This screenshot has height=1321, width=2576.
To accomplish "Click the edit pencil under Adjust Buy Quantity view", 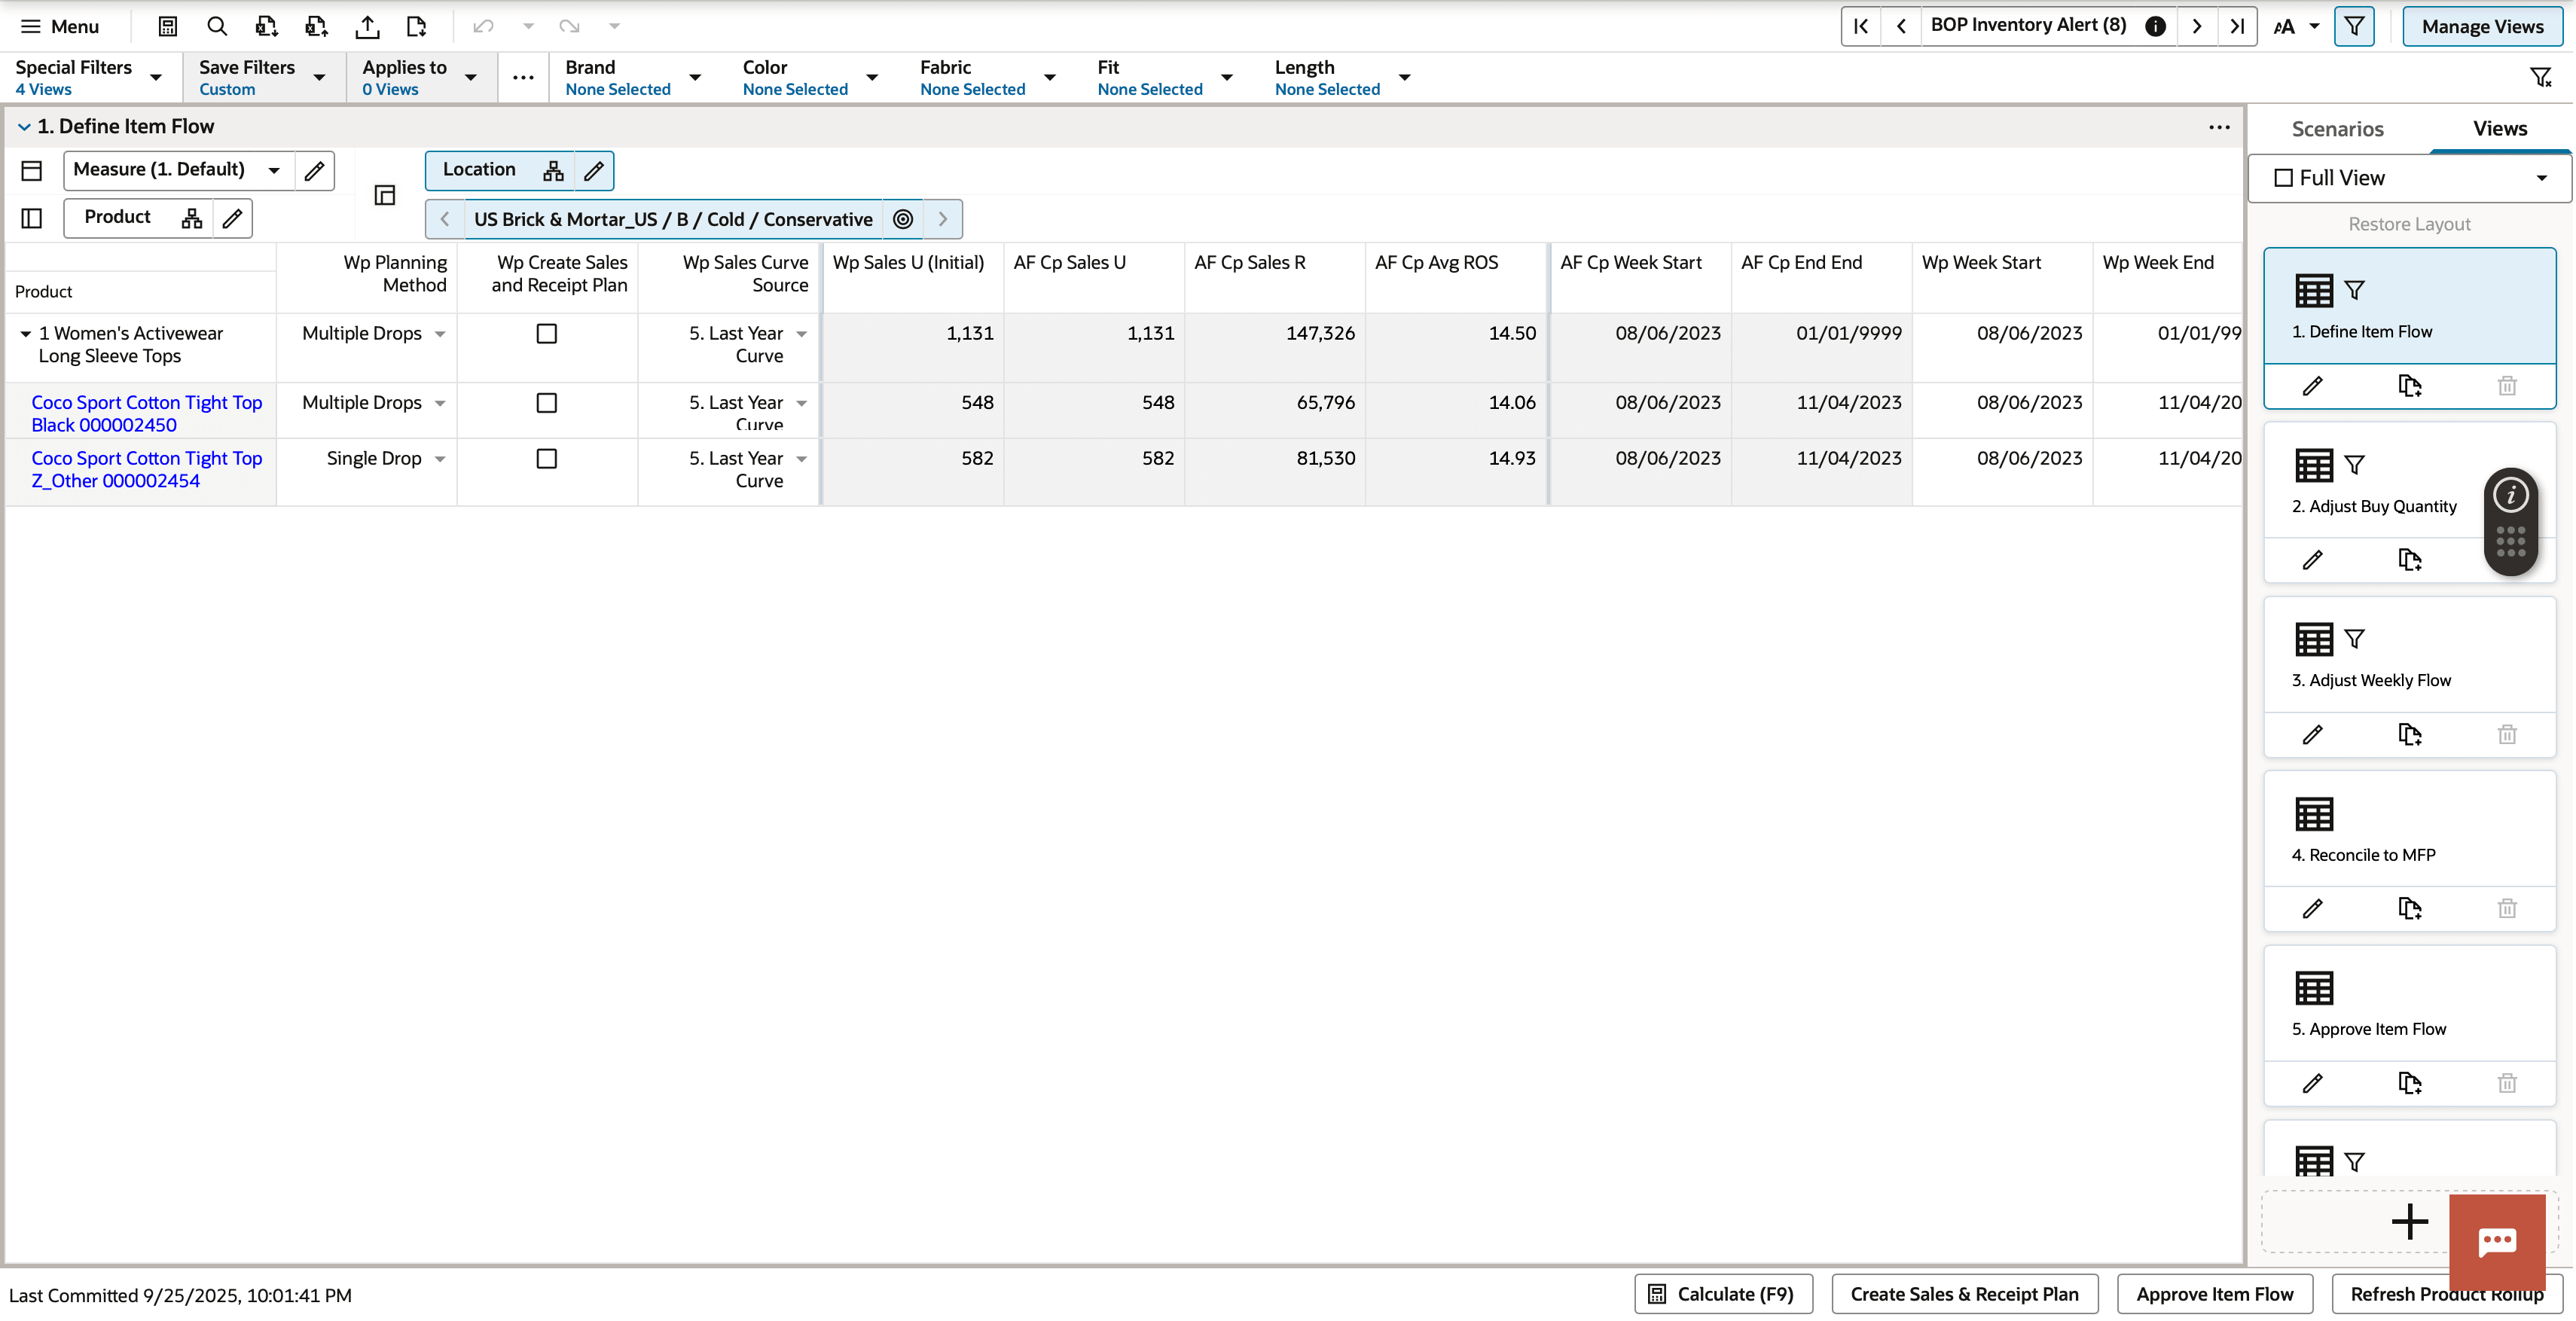I will (2313, 559).
